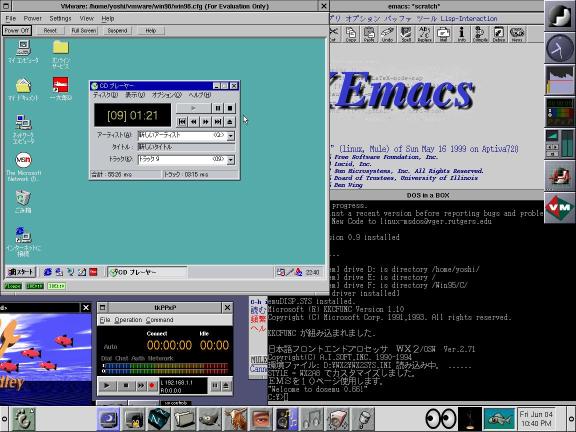This screenshot has height=432, width=576.
Task: Open the My Documents folder icon
Action: pyautogui.click(x=23, y=90)
